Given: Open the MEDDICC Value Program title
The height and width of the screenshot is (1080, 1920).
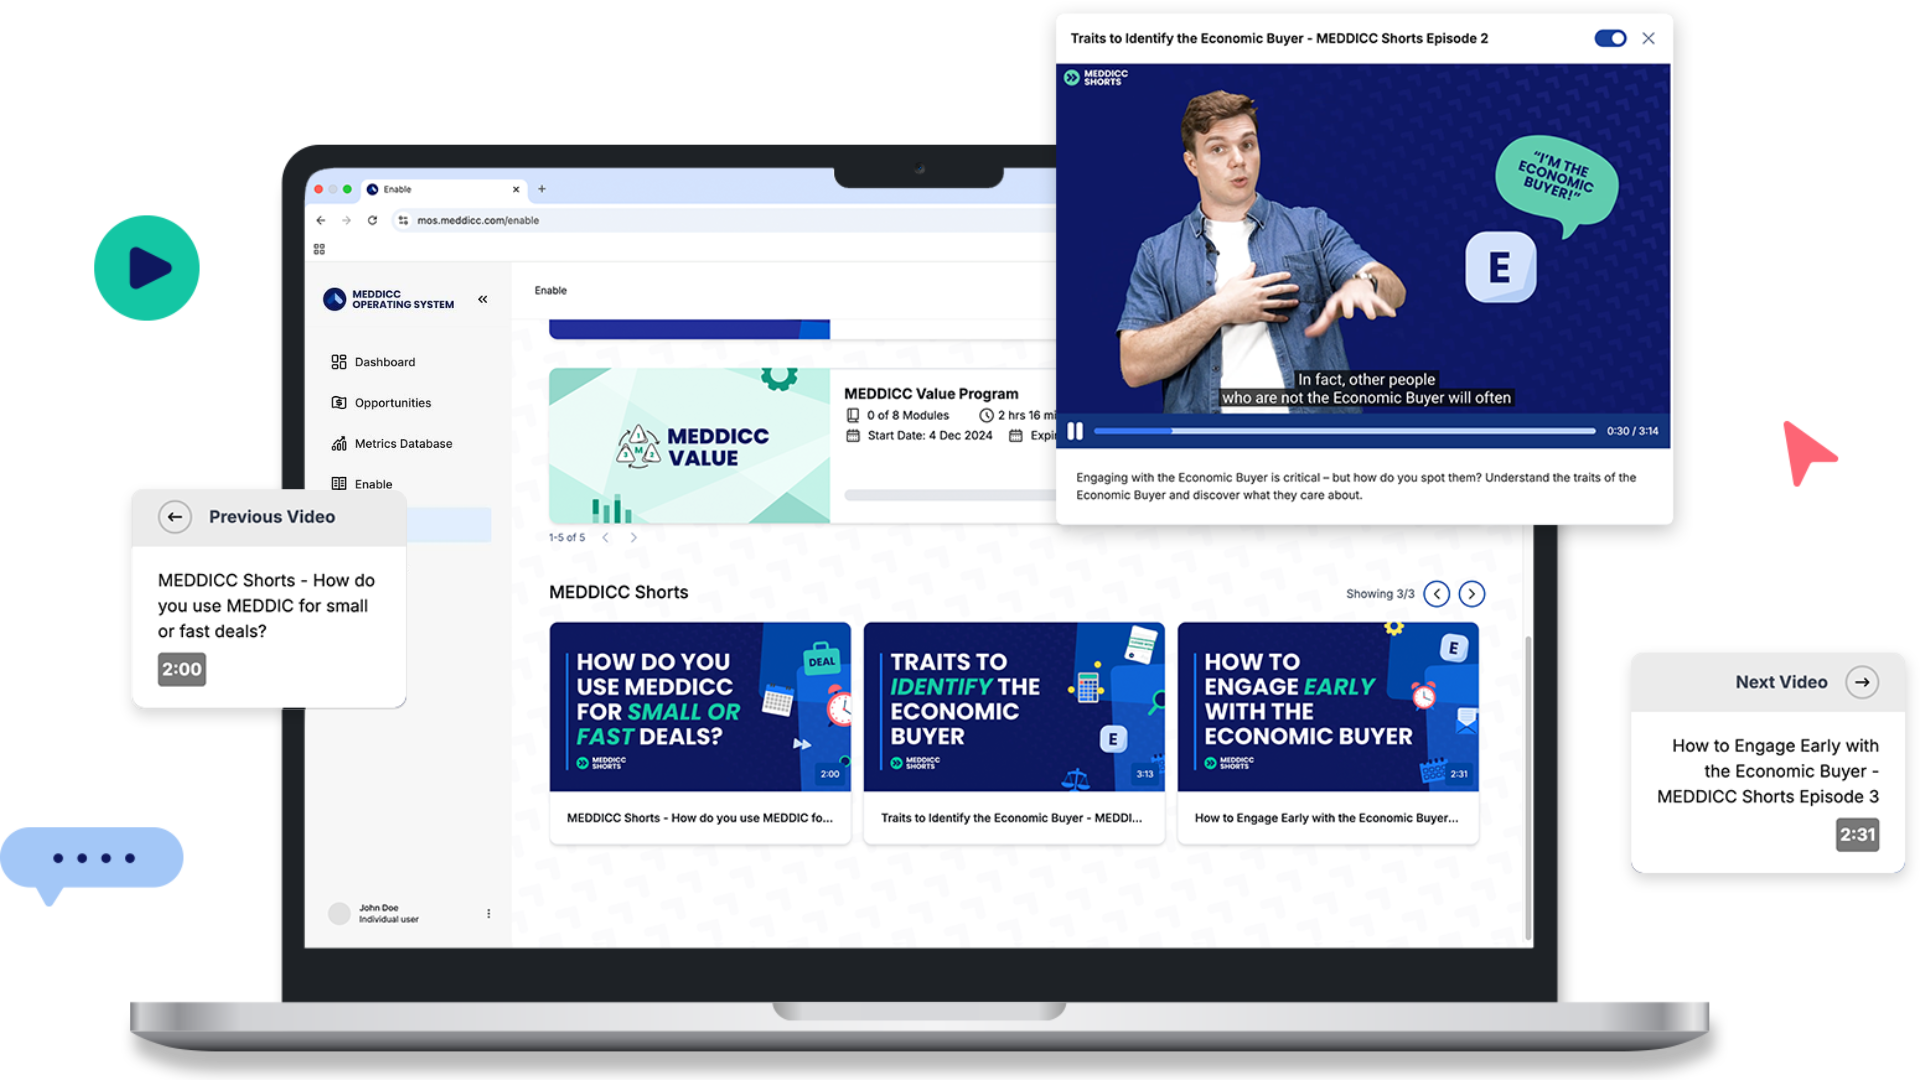Looking at the screenshot, I should pyautogui.click(x=931, y=394).
